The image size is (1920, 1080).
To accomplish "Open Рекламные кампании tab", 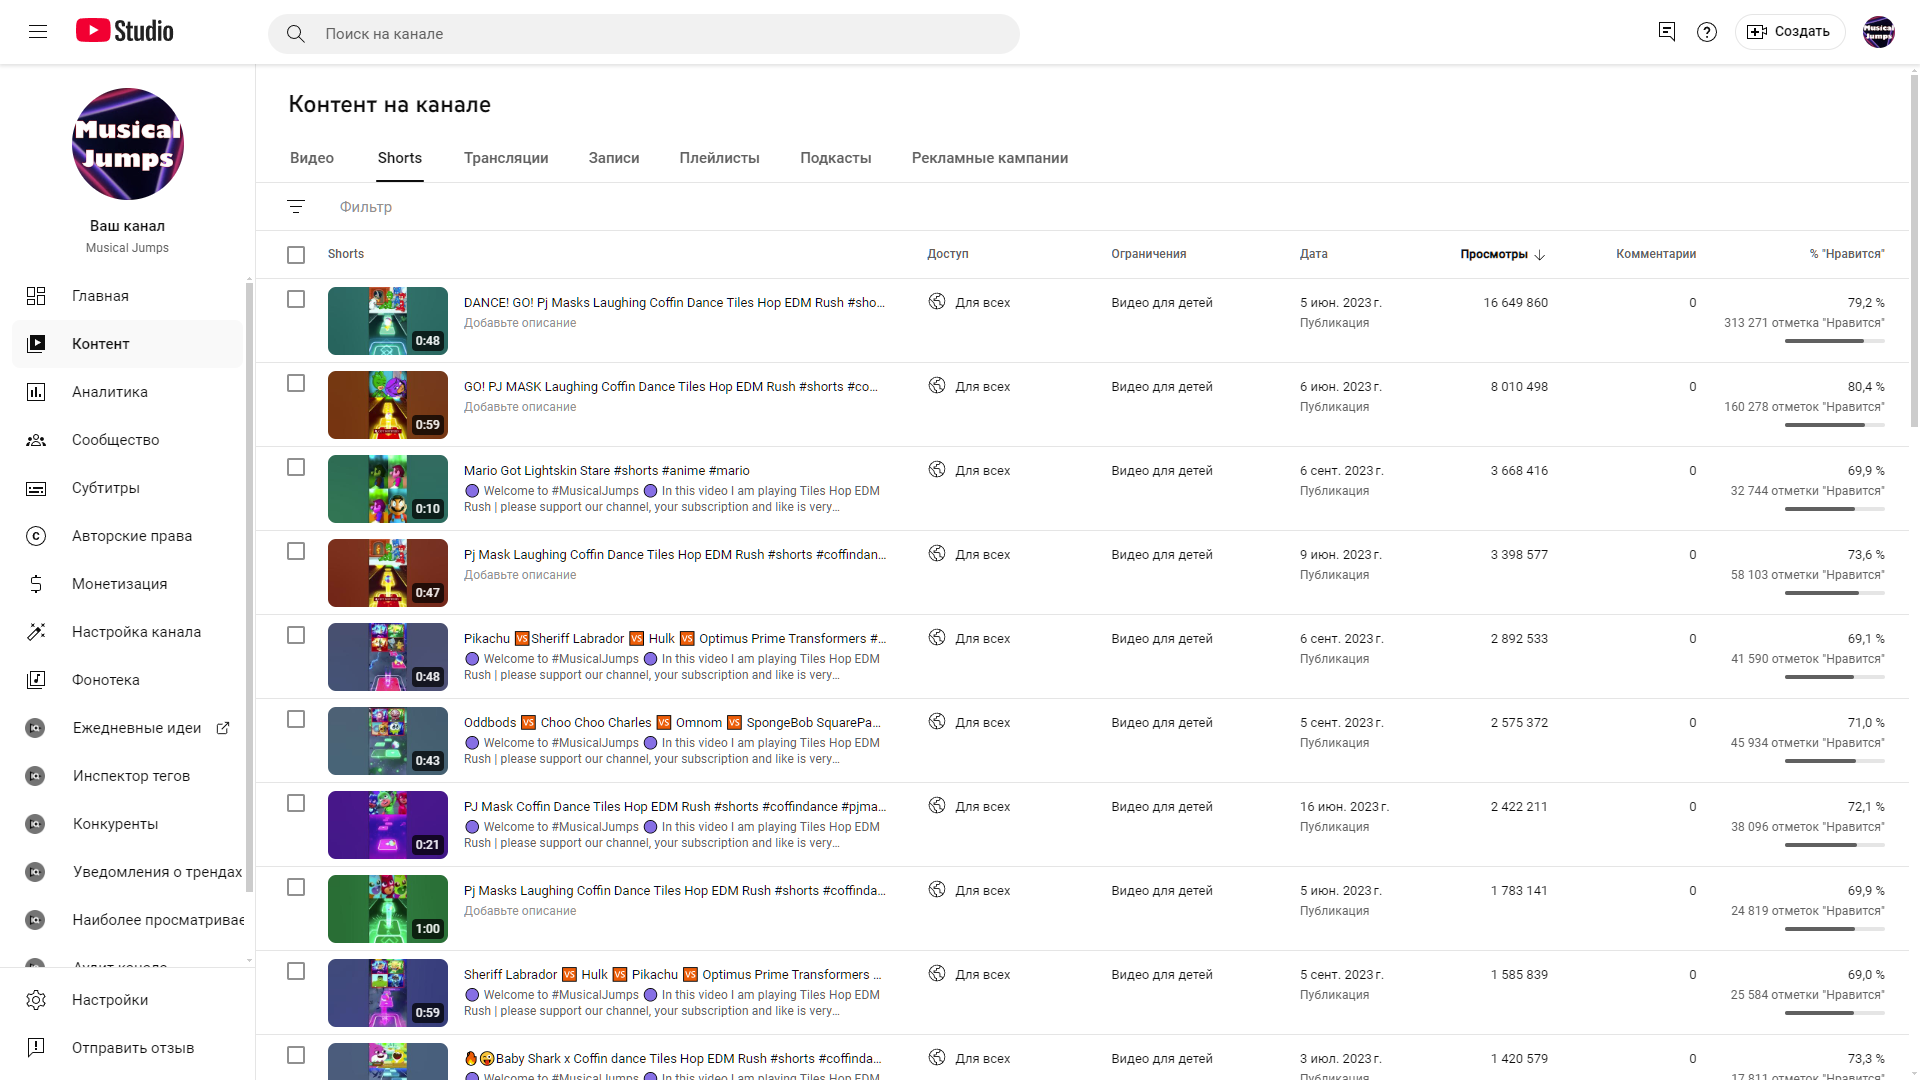I will pos(990,158).
